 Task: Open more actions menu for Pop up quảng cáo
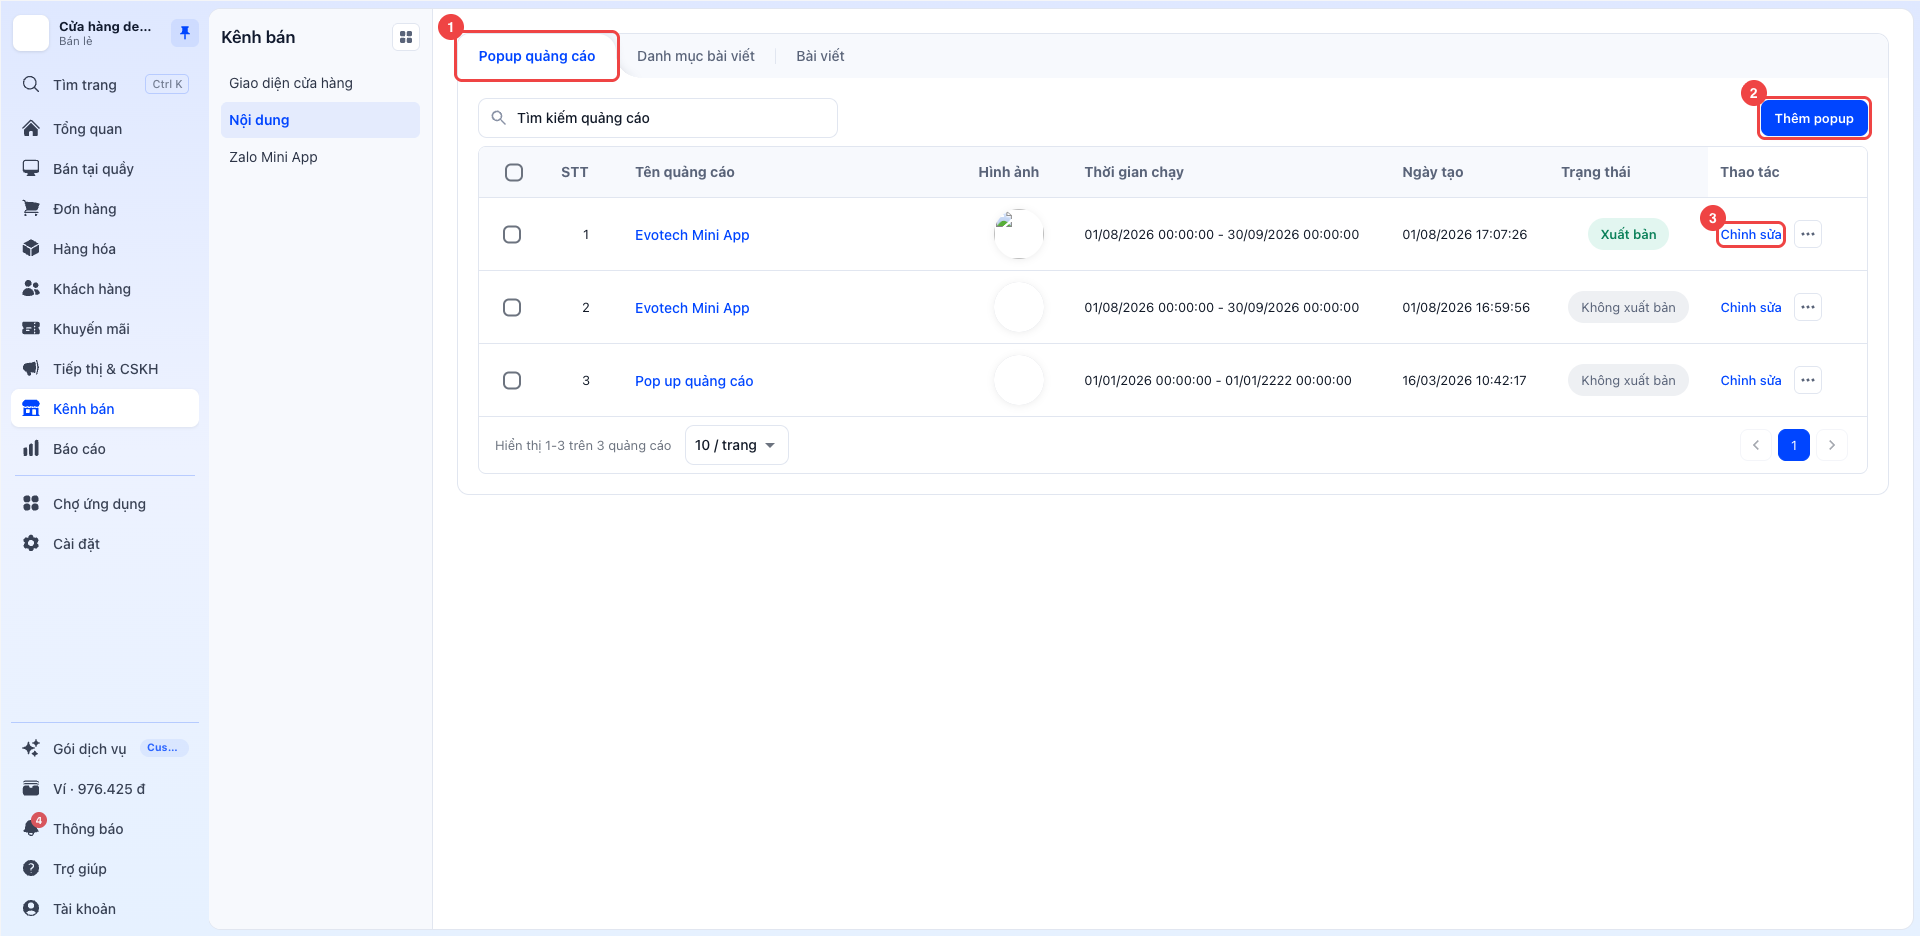point(1808,380)
